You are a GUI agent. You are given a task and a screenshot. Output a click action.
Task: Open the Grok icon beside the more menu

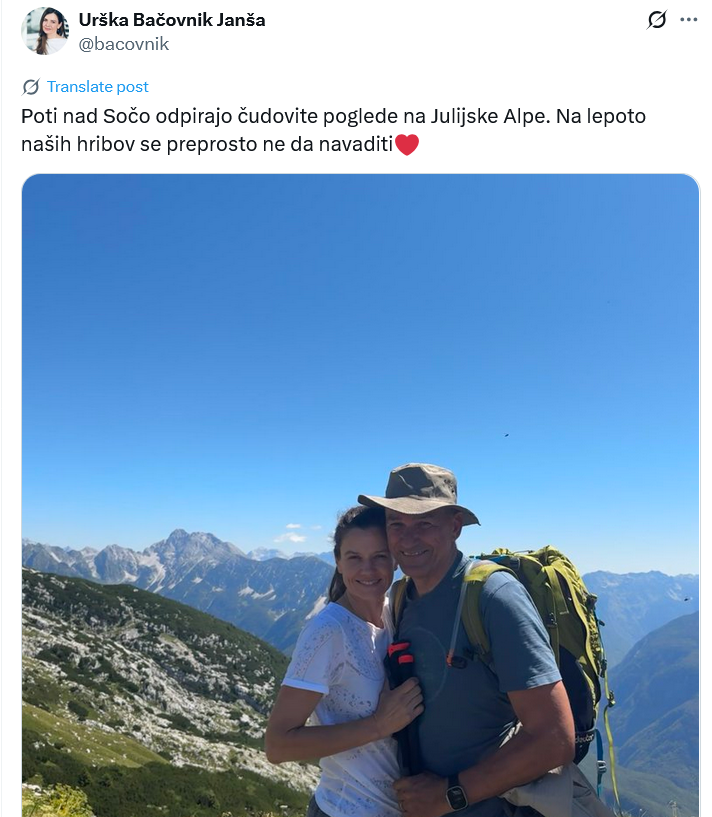pyautogui.click(x=656, y=20)
